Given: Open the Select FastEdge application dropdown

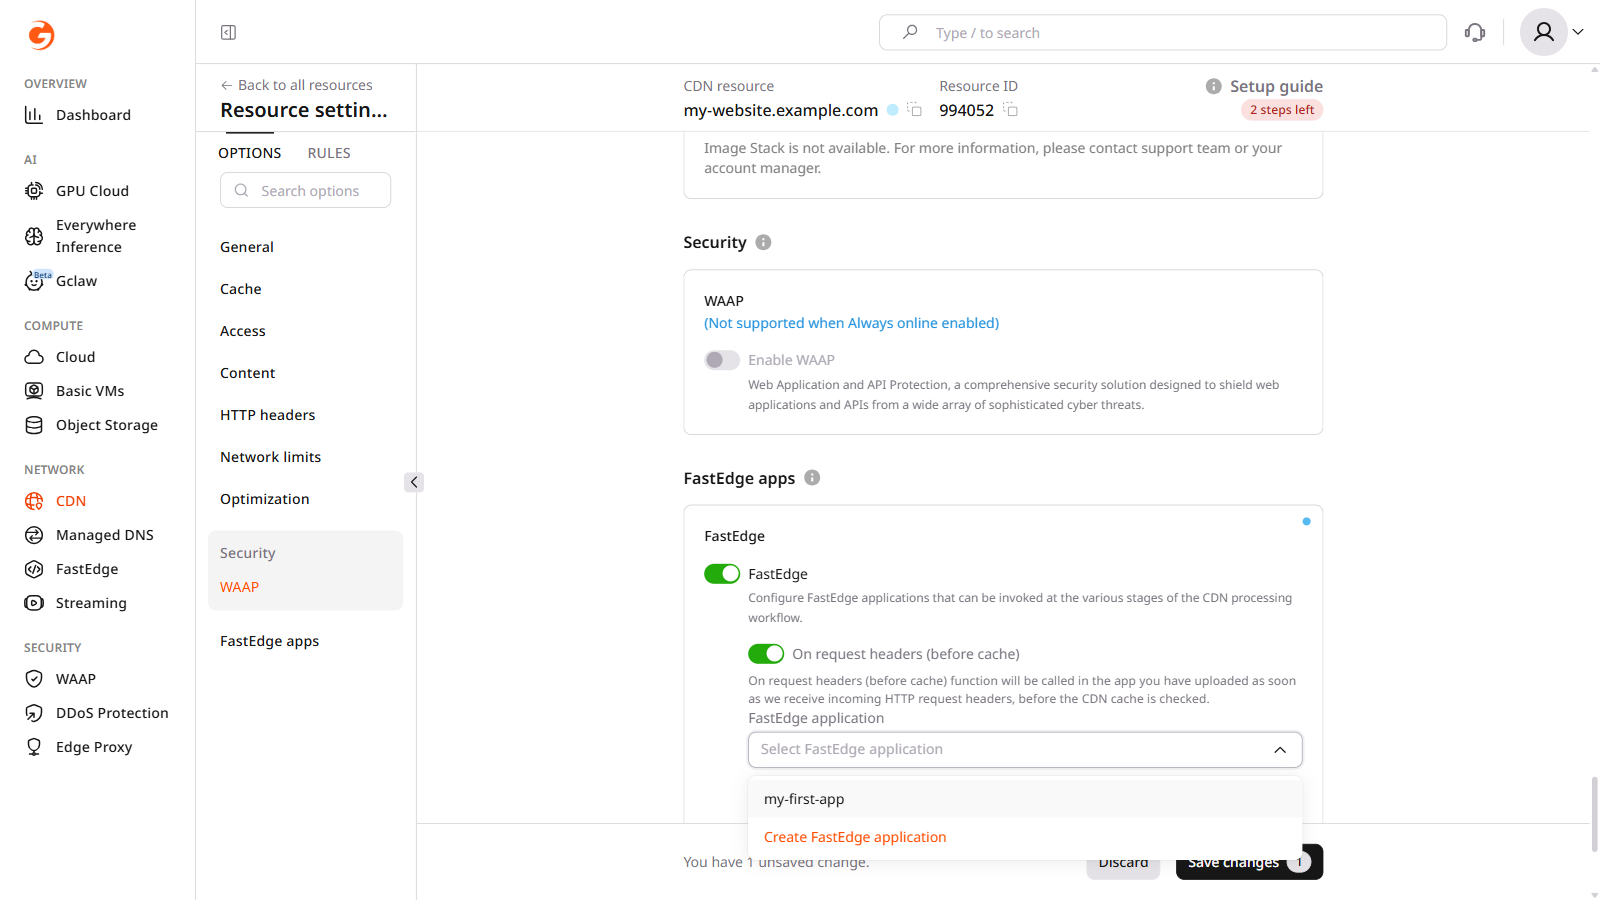Looking at the screenshot, I should click(x=1025, y=750).
